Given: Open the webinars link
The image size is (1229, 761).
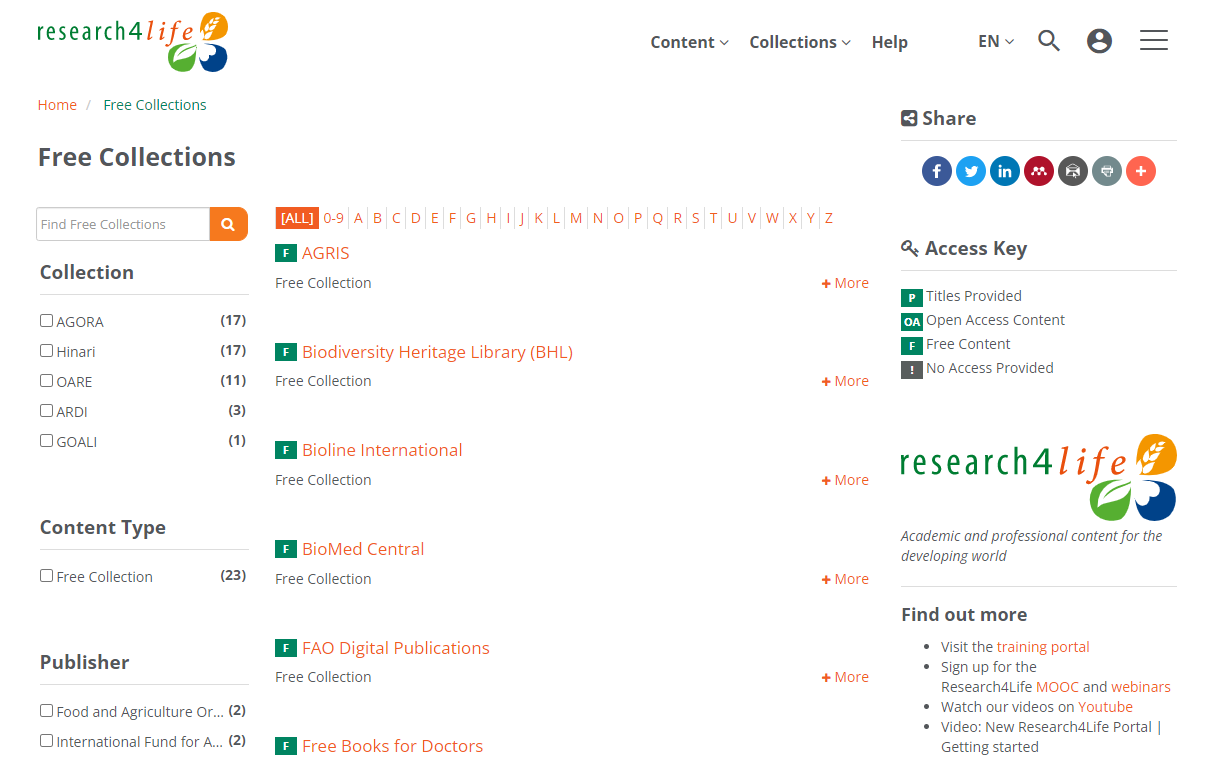Looking at the screenshot, I should point(1141,687).
